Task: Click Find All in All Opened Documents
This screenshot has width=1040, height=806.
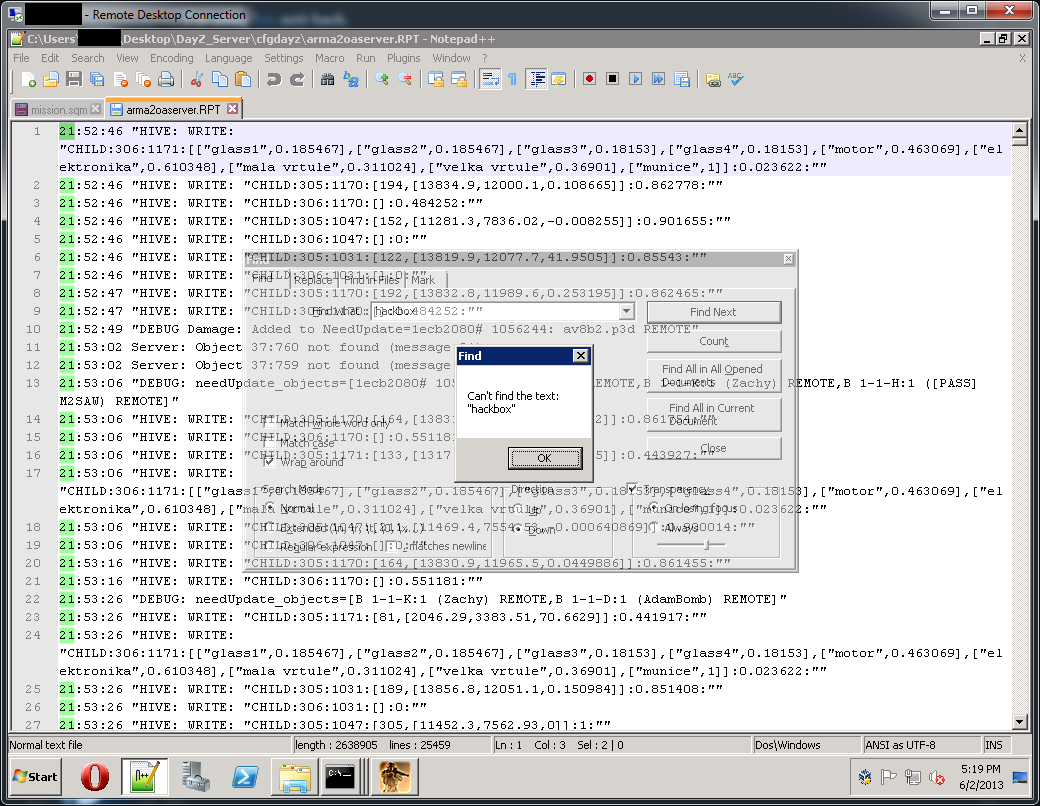Action: (714, 375)
